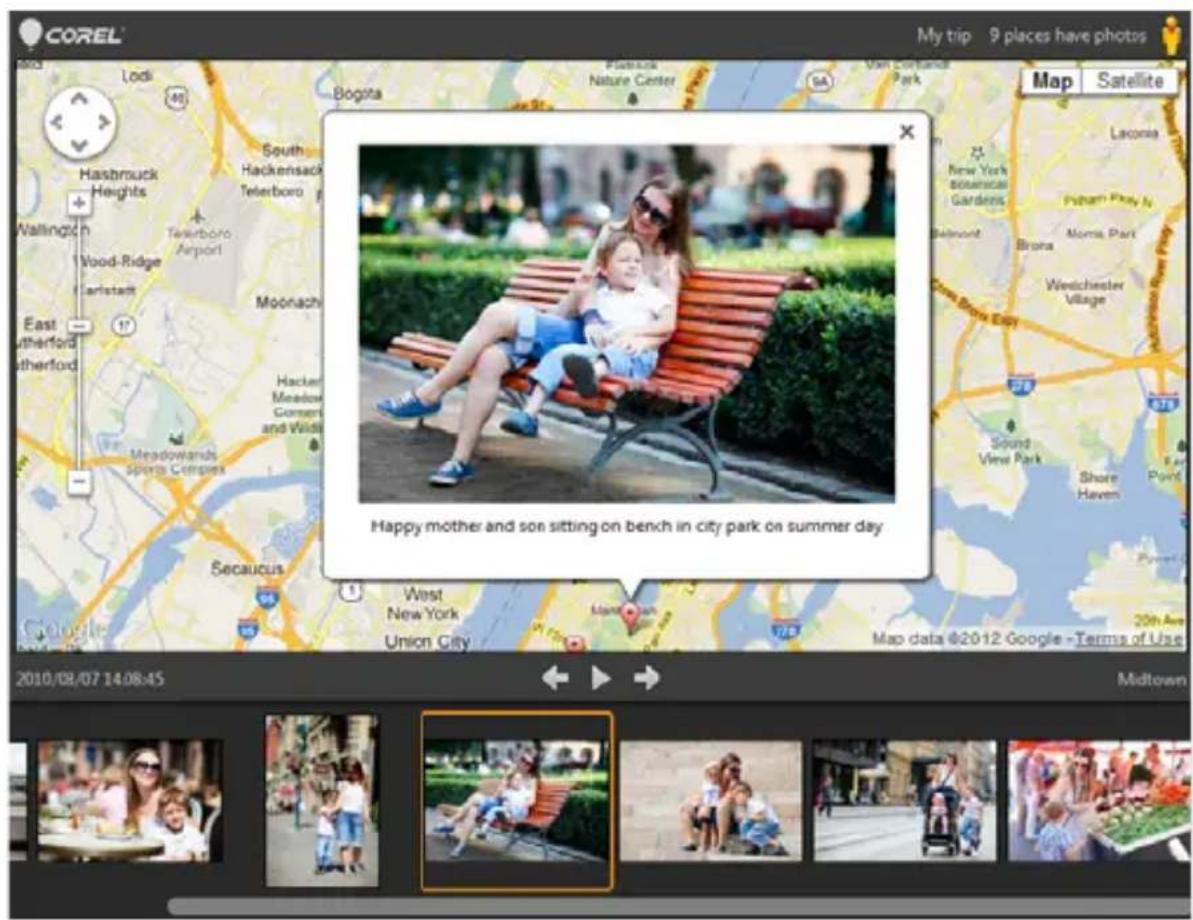Viewport: 1193px width, 920px height.
Task: Pan the map left with the arrow control
Action: (x=56, y=122)
